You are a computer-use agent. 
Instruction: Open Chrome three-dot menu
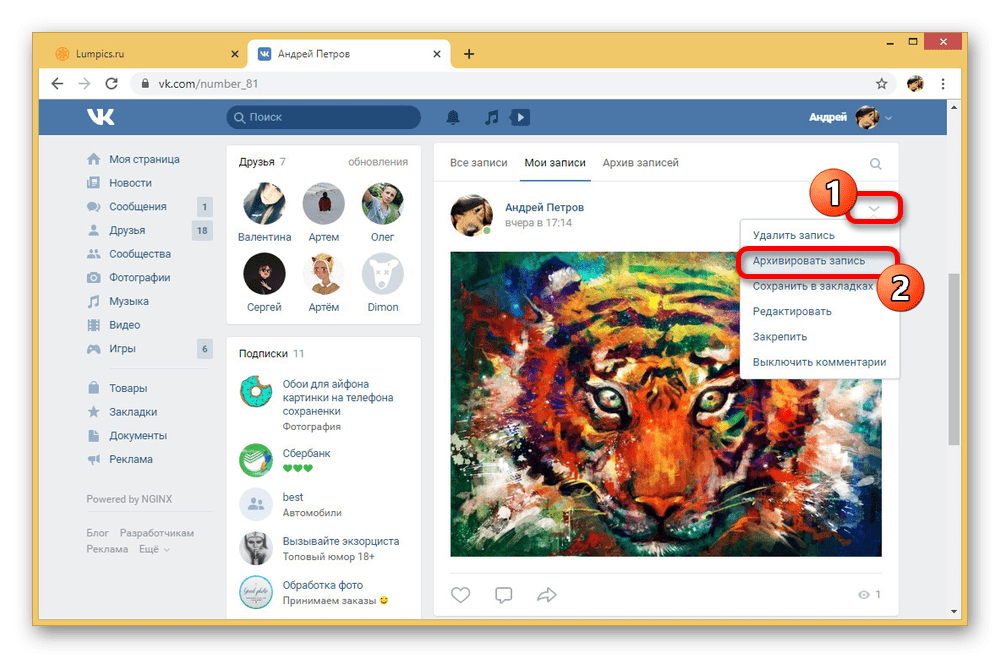(x=943, y=84)
